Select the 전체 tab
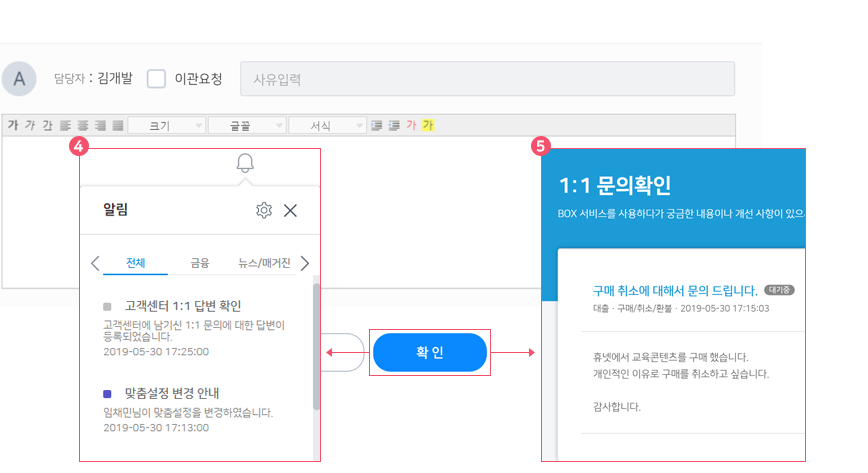The image size is (868, 473). point(136,263)
